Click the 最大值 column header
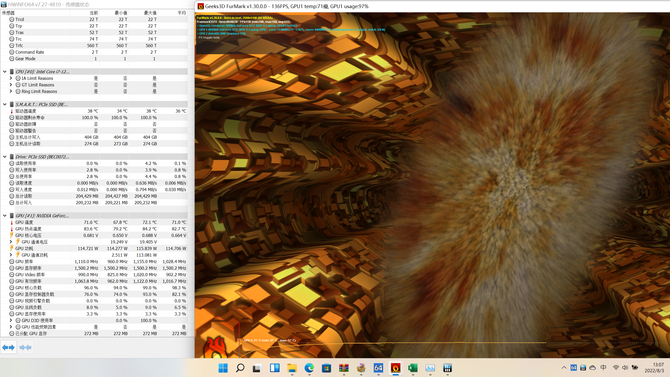Screen dimensions: 670x377 pyautogui.click(x=150, y=13)
